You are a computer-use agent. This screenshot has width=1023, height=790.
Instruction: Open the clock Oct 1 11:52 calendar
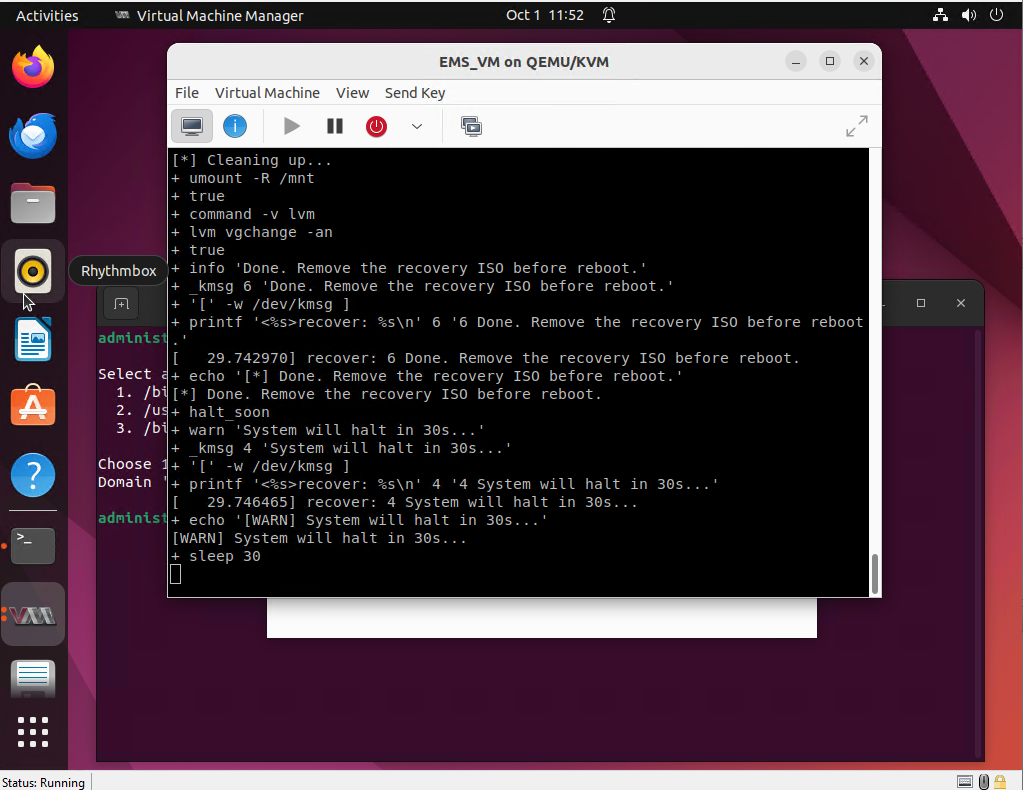545,15
